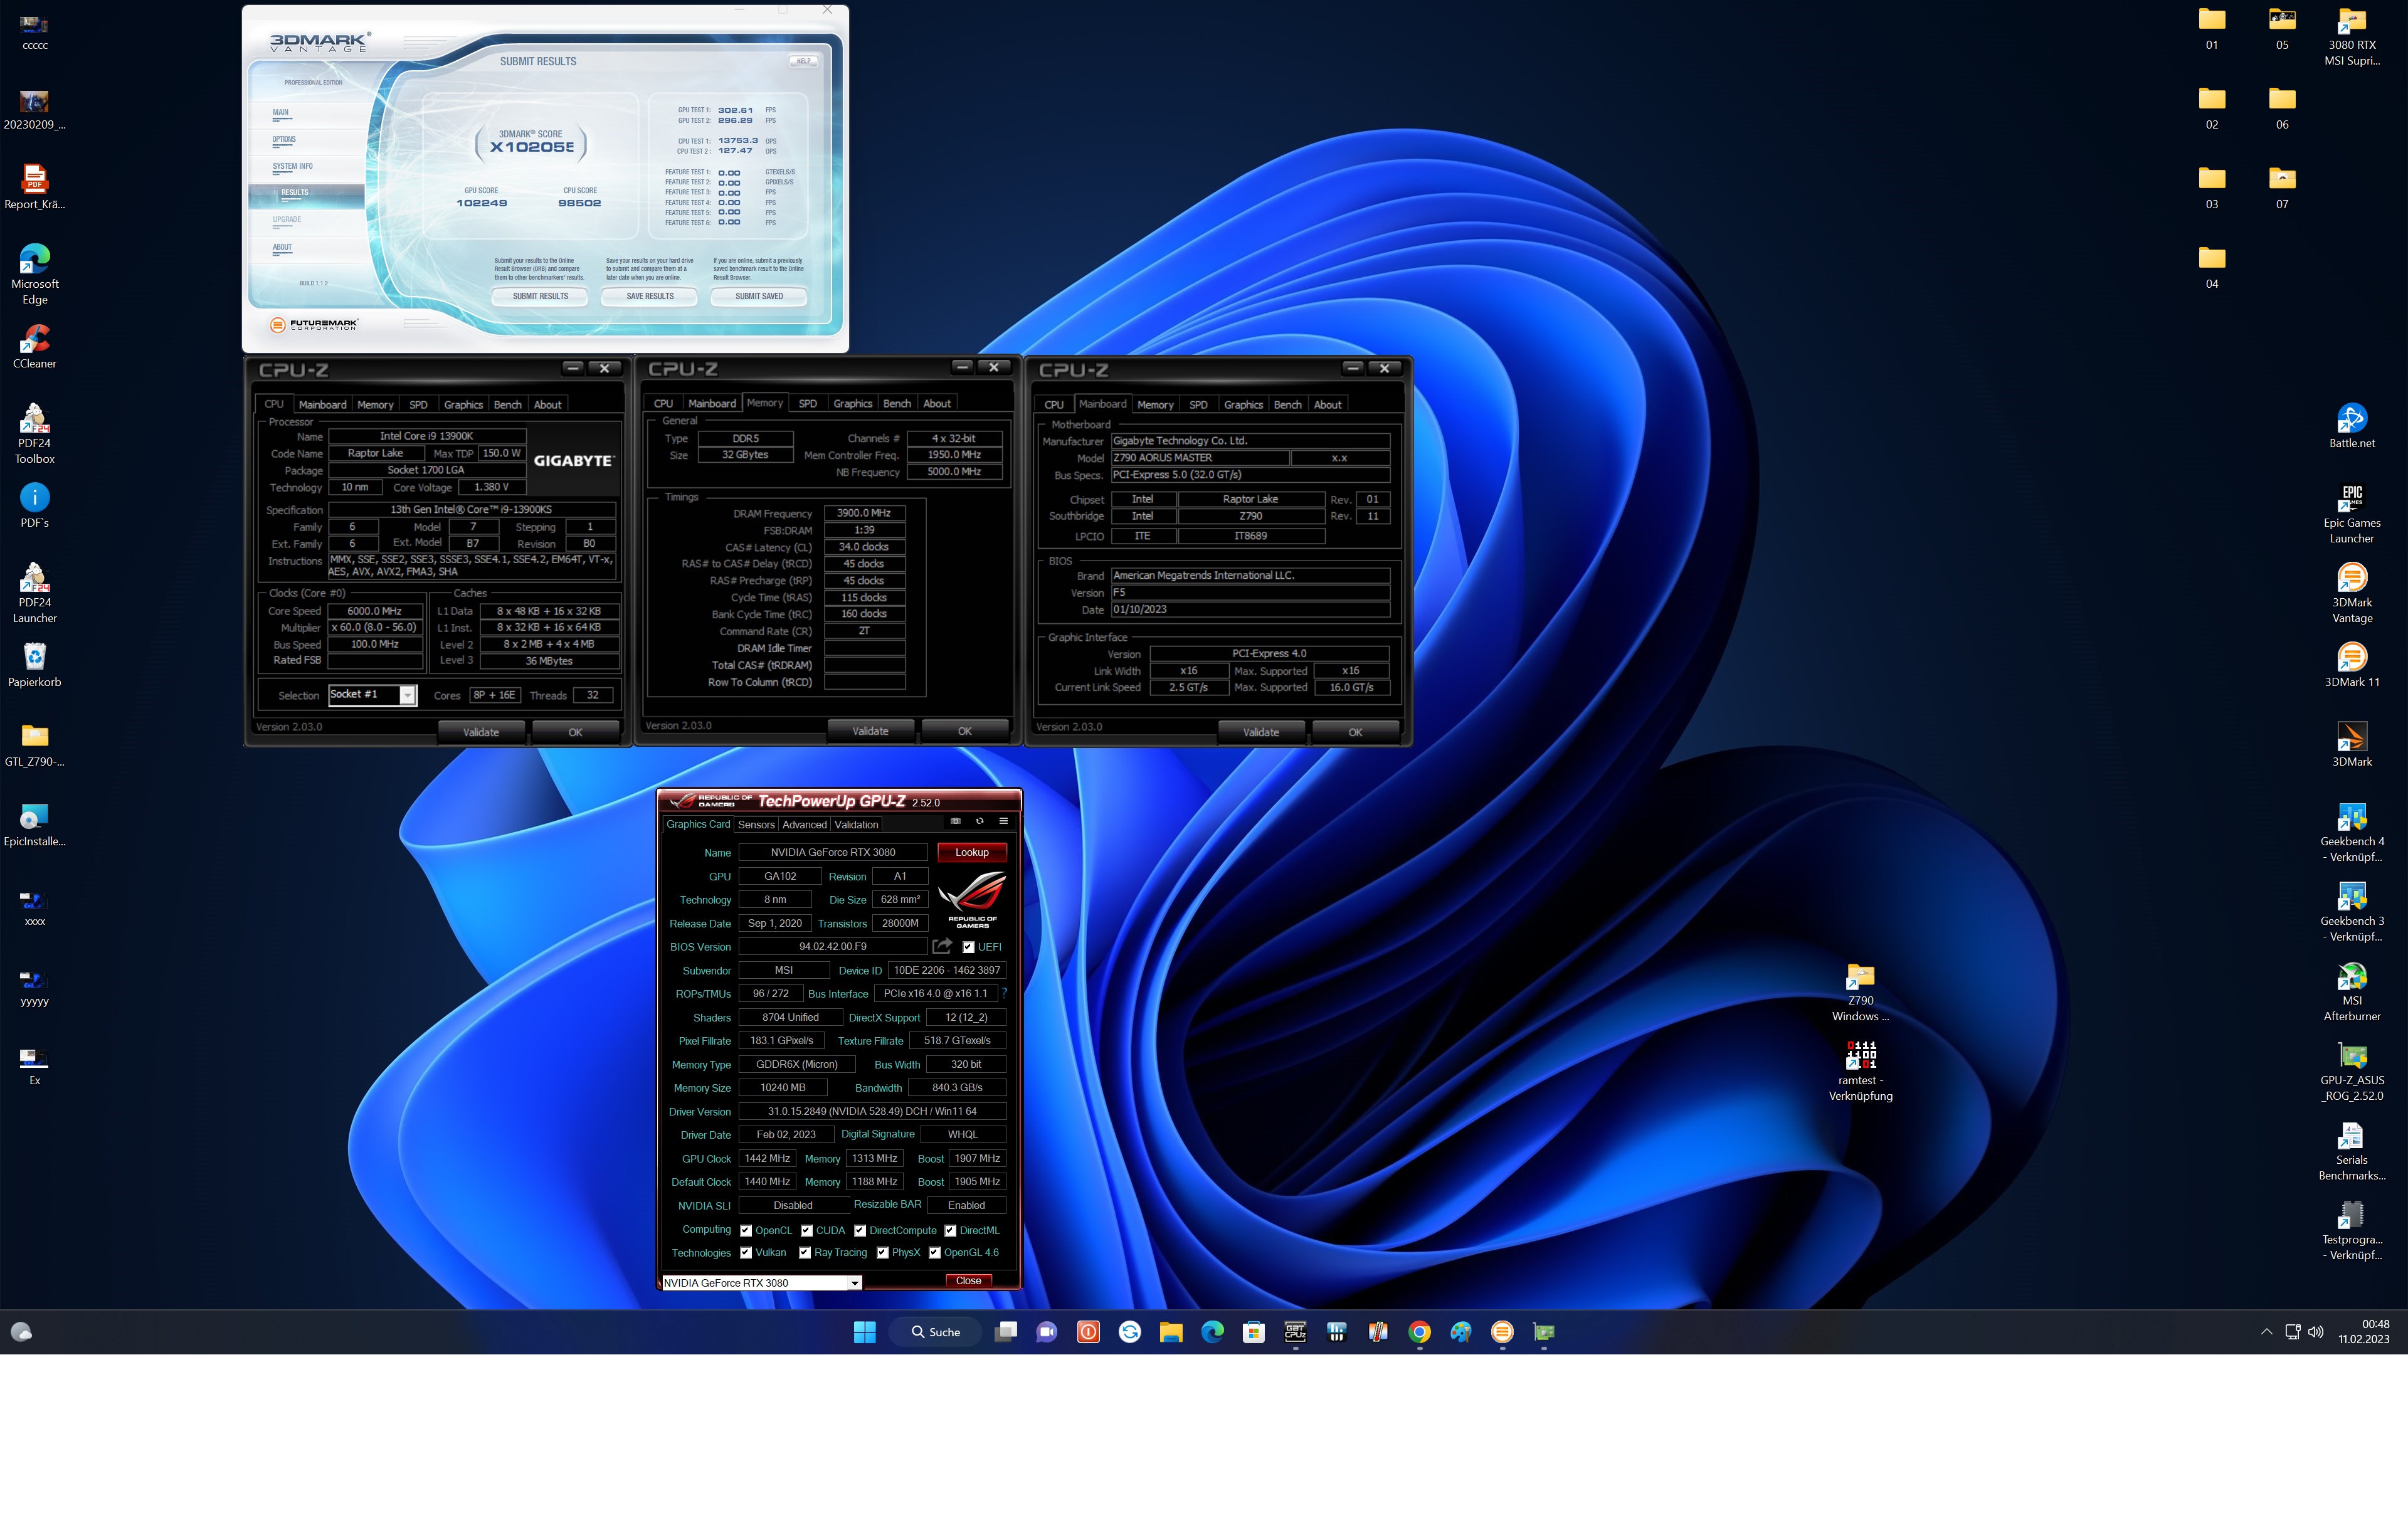This screenshot has height=1535, width=2408.
Task: Click the HELP button in 3DMark Vantage
Action: click(803, 61)
